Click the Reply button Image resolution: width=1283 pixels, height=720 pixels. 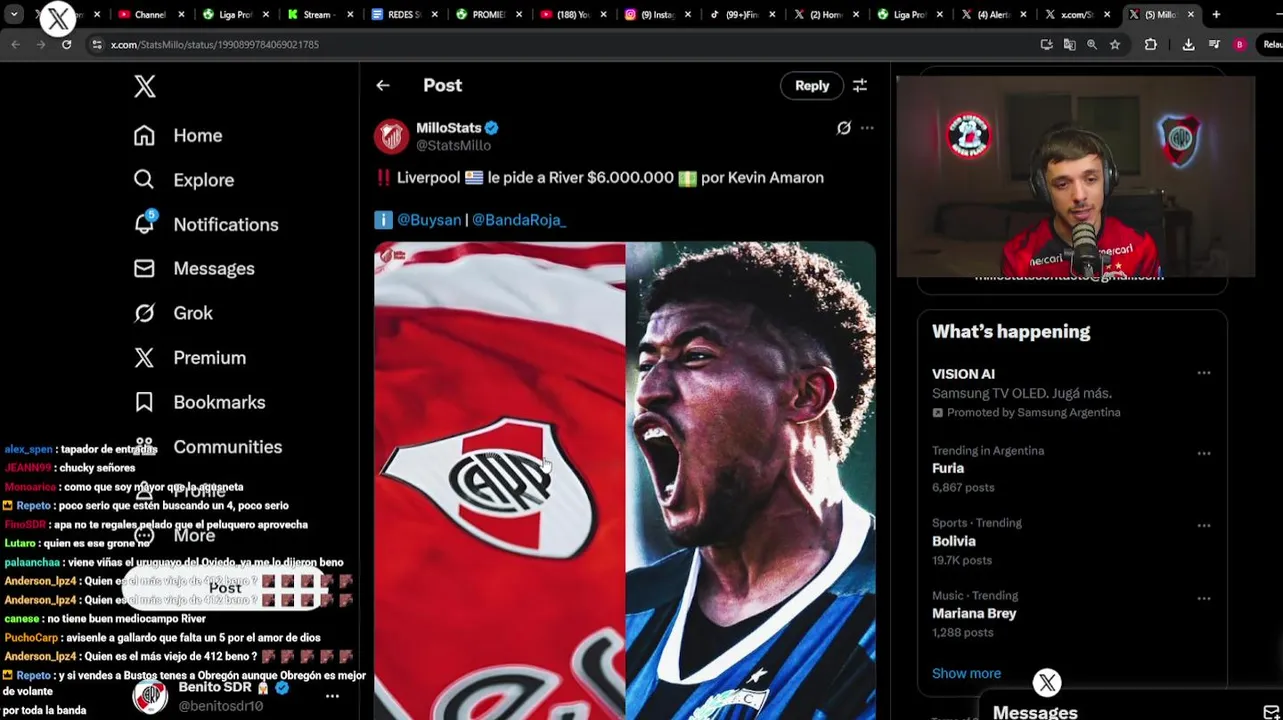(812, 86)
